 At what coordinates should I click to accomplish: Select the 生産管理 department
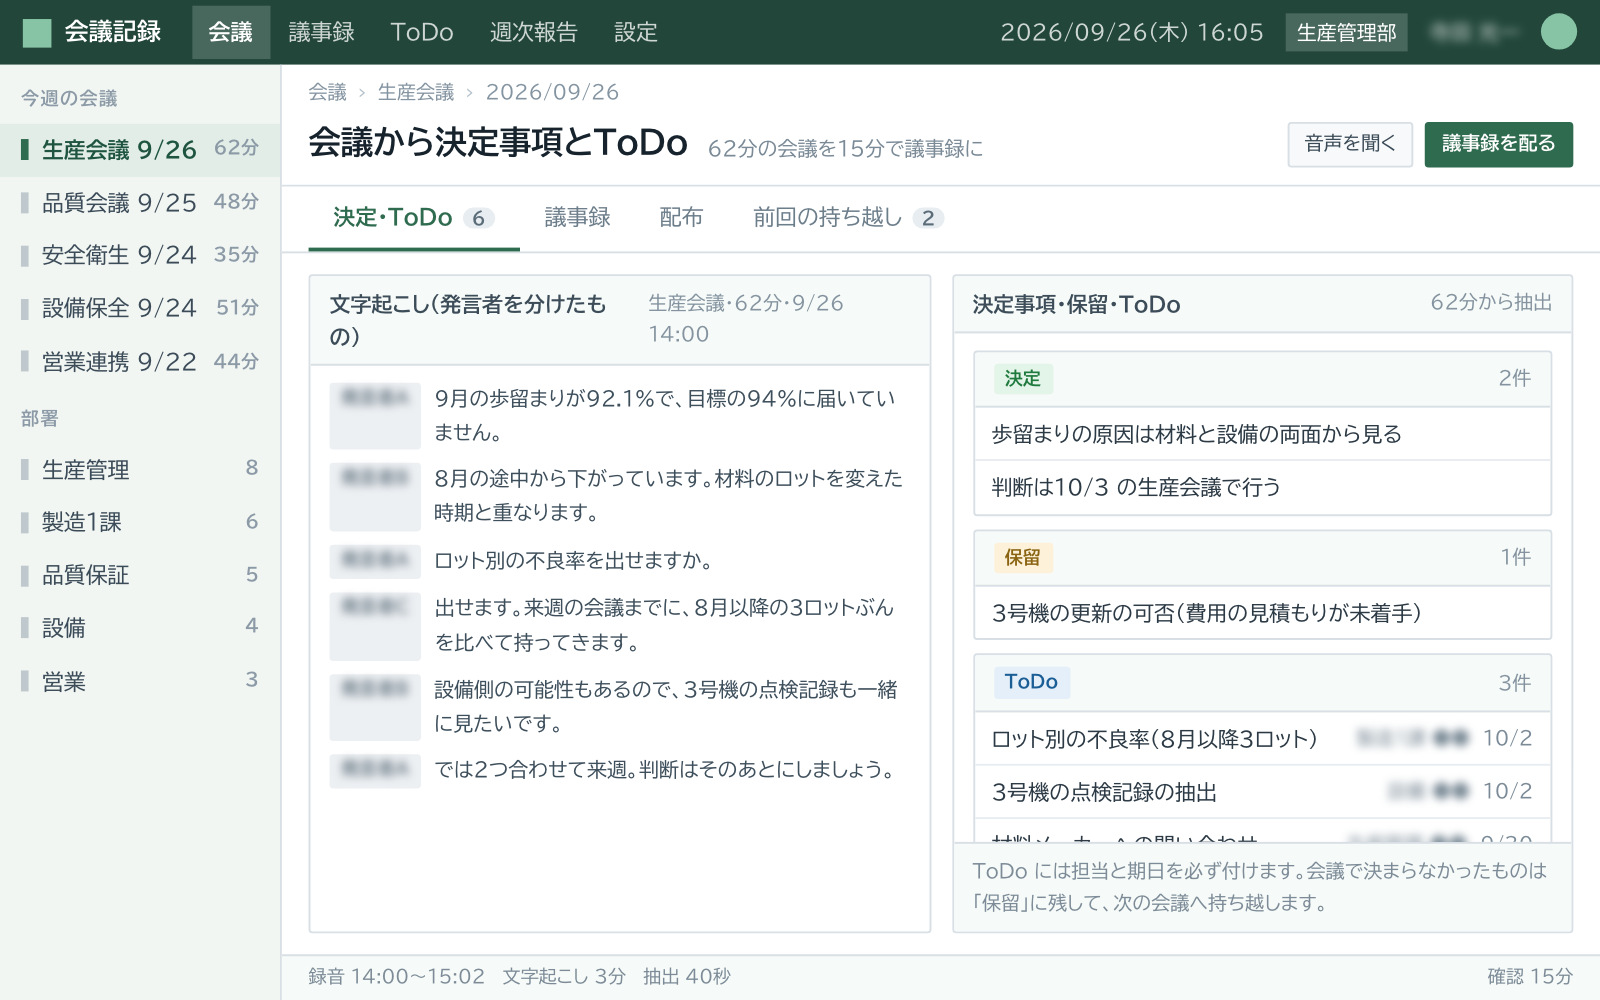click(140, 469)
